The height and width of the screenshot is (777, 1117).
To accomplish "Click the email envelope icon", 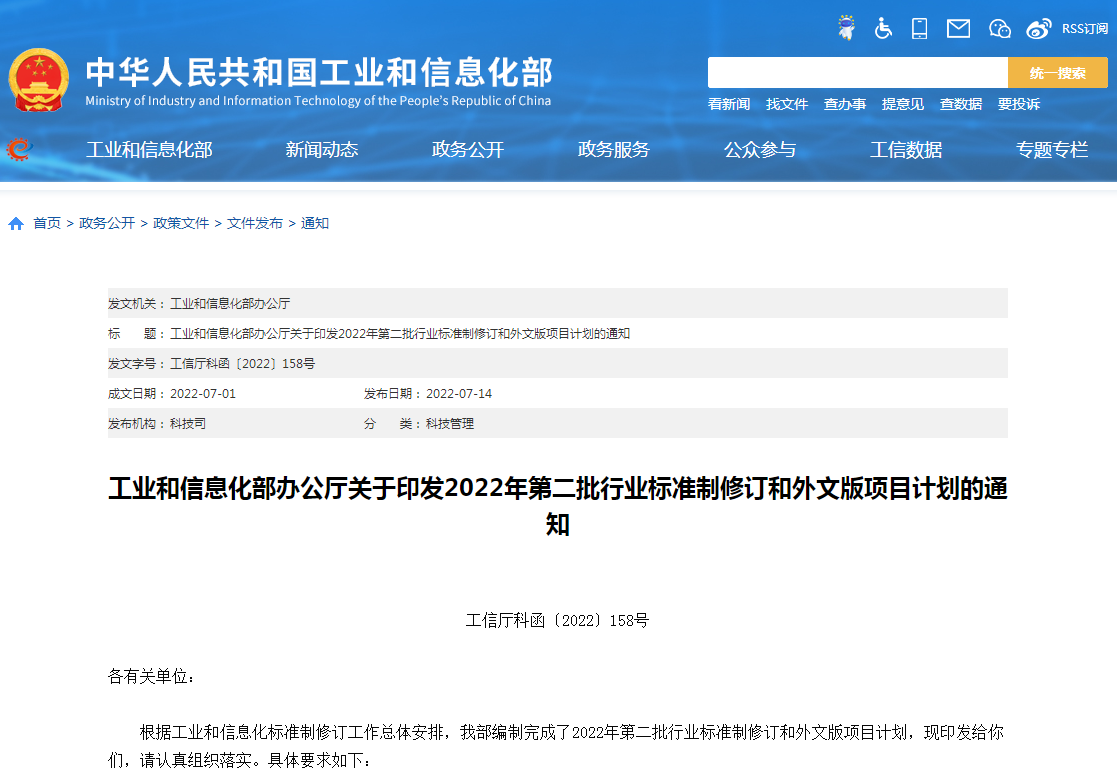I will coord(958,29).
